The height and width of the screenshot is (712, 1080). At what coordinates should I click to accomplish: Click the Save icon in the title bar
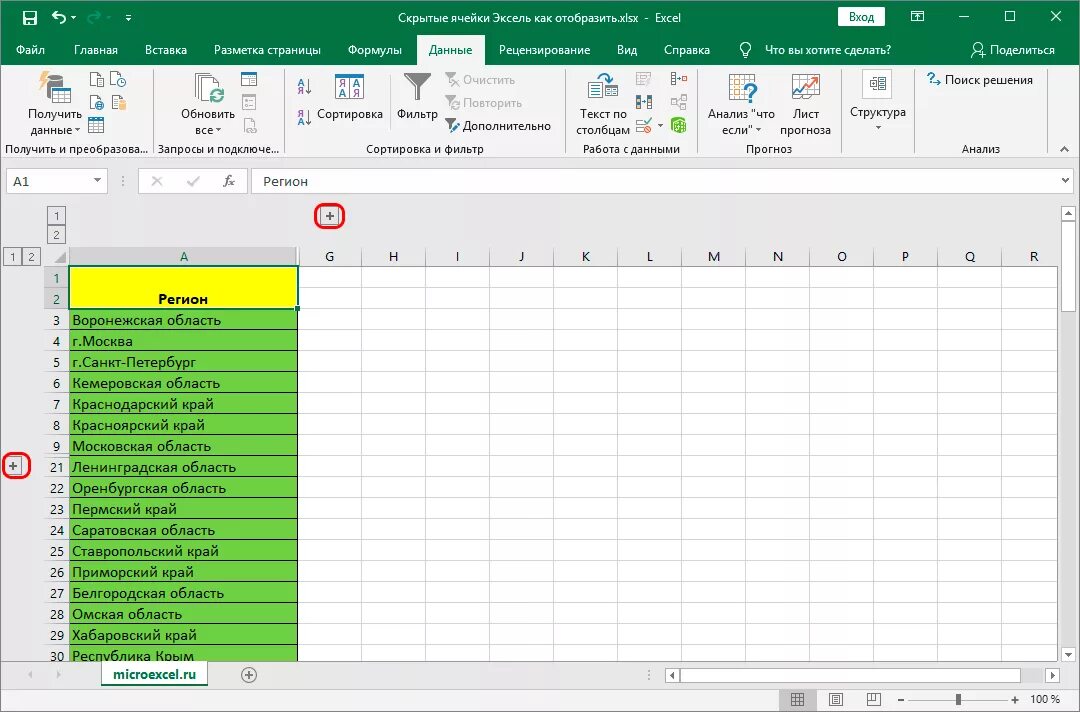click(30, 18)
